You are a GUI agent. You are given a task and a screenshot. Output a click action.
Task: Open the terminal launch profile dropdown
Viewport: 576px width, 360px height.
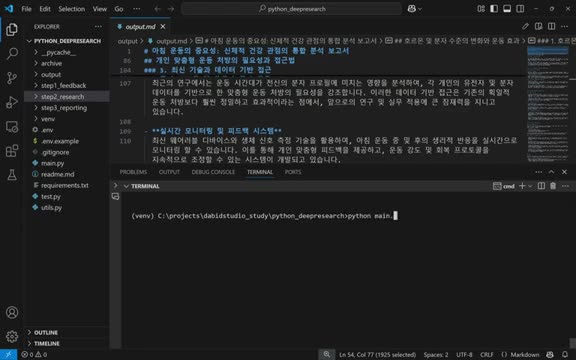(x=530, y=186)
